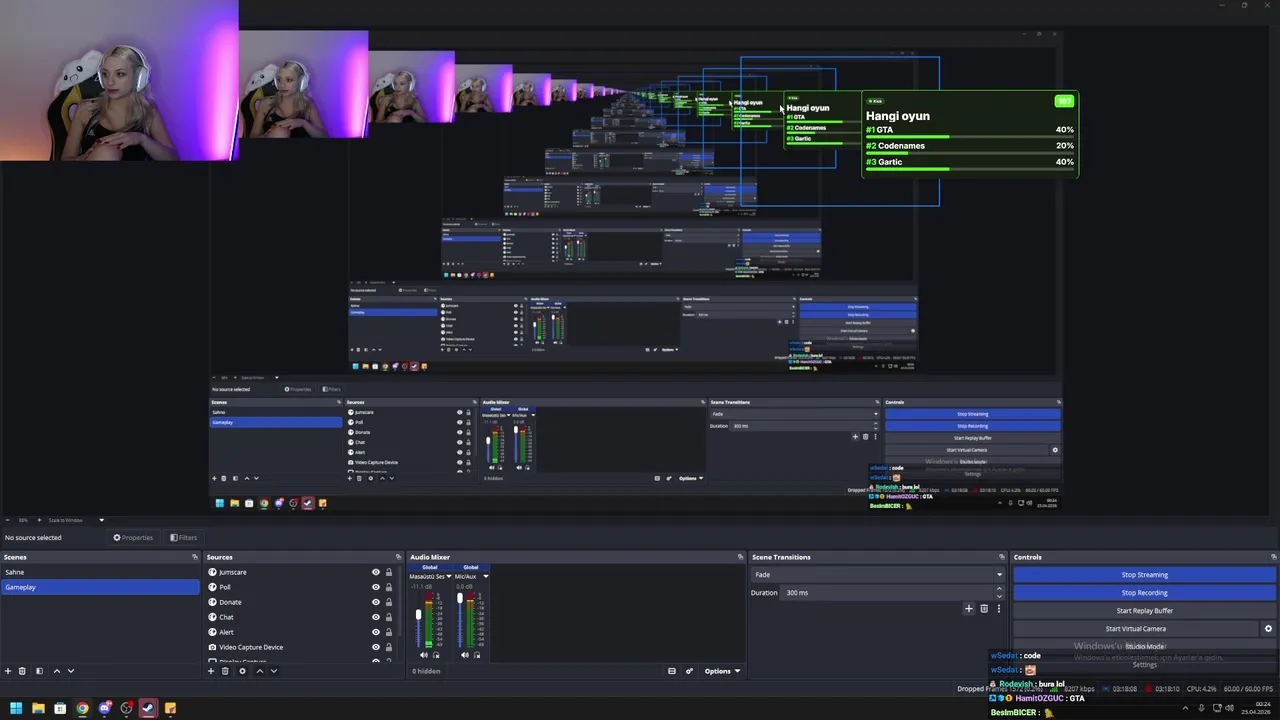The height and width of the screenshot is (720, 1280).
Task: Open virtual camera settings gear
Action: [1268, 629]
